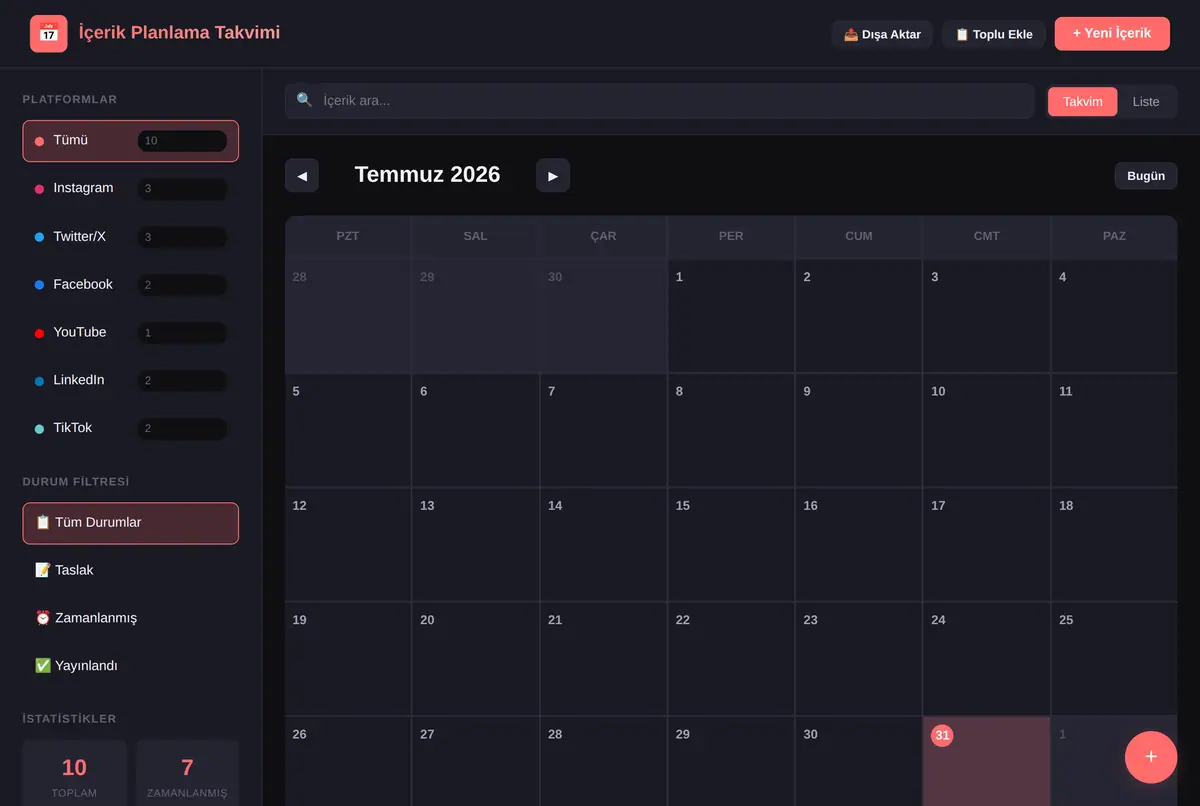This screenshot has width=1200, height=806.
Task: Advance to next month with right arrow
Action: pyautogui.click(x=553, y=175)
